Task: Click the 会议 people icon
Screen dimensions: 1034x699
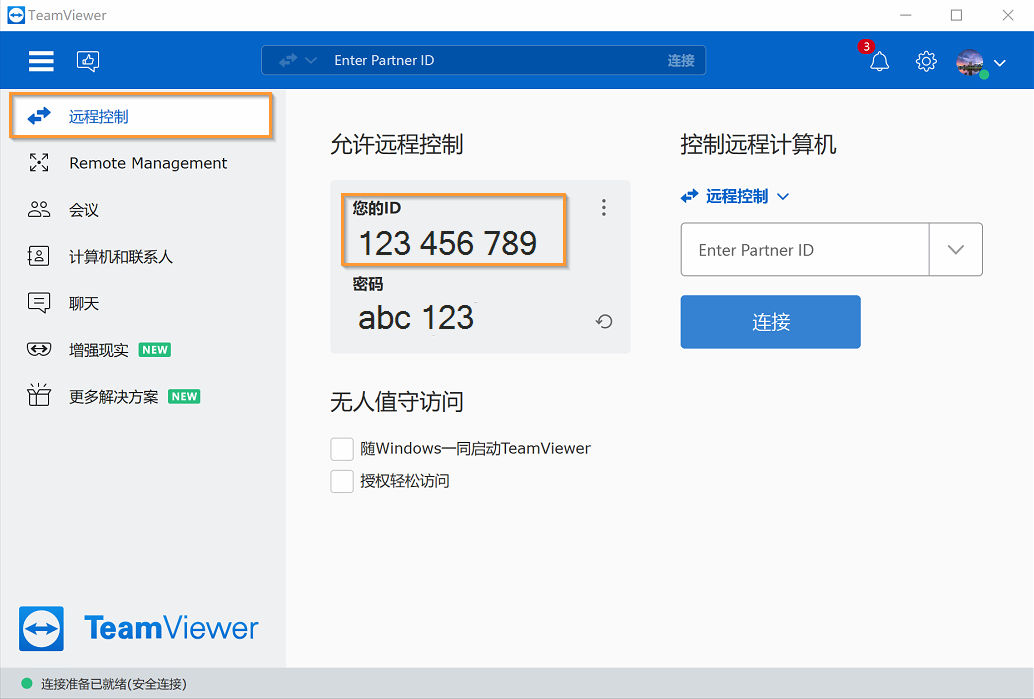Action: click(x=39, y=209)
